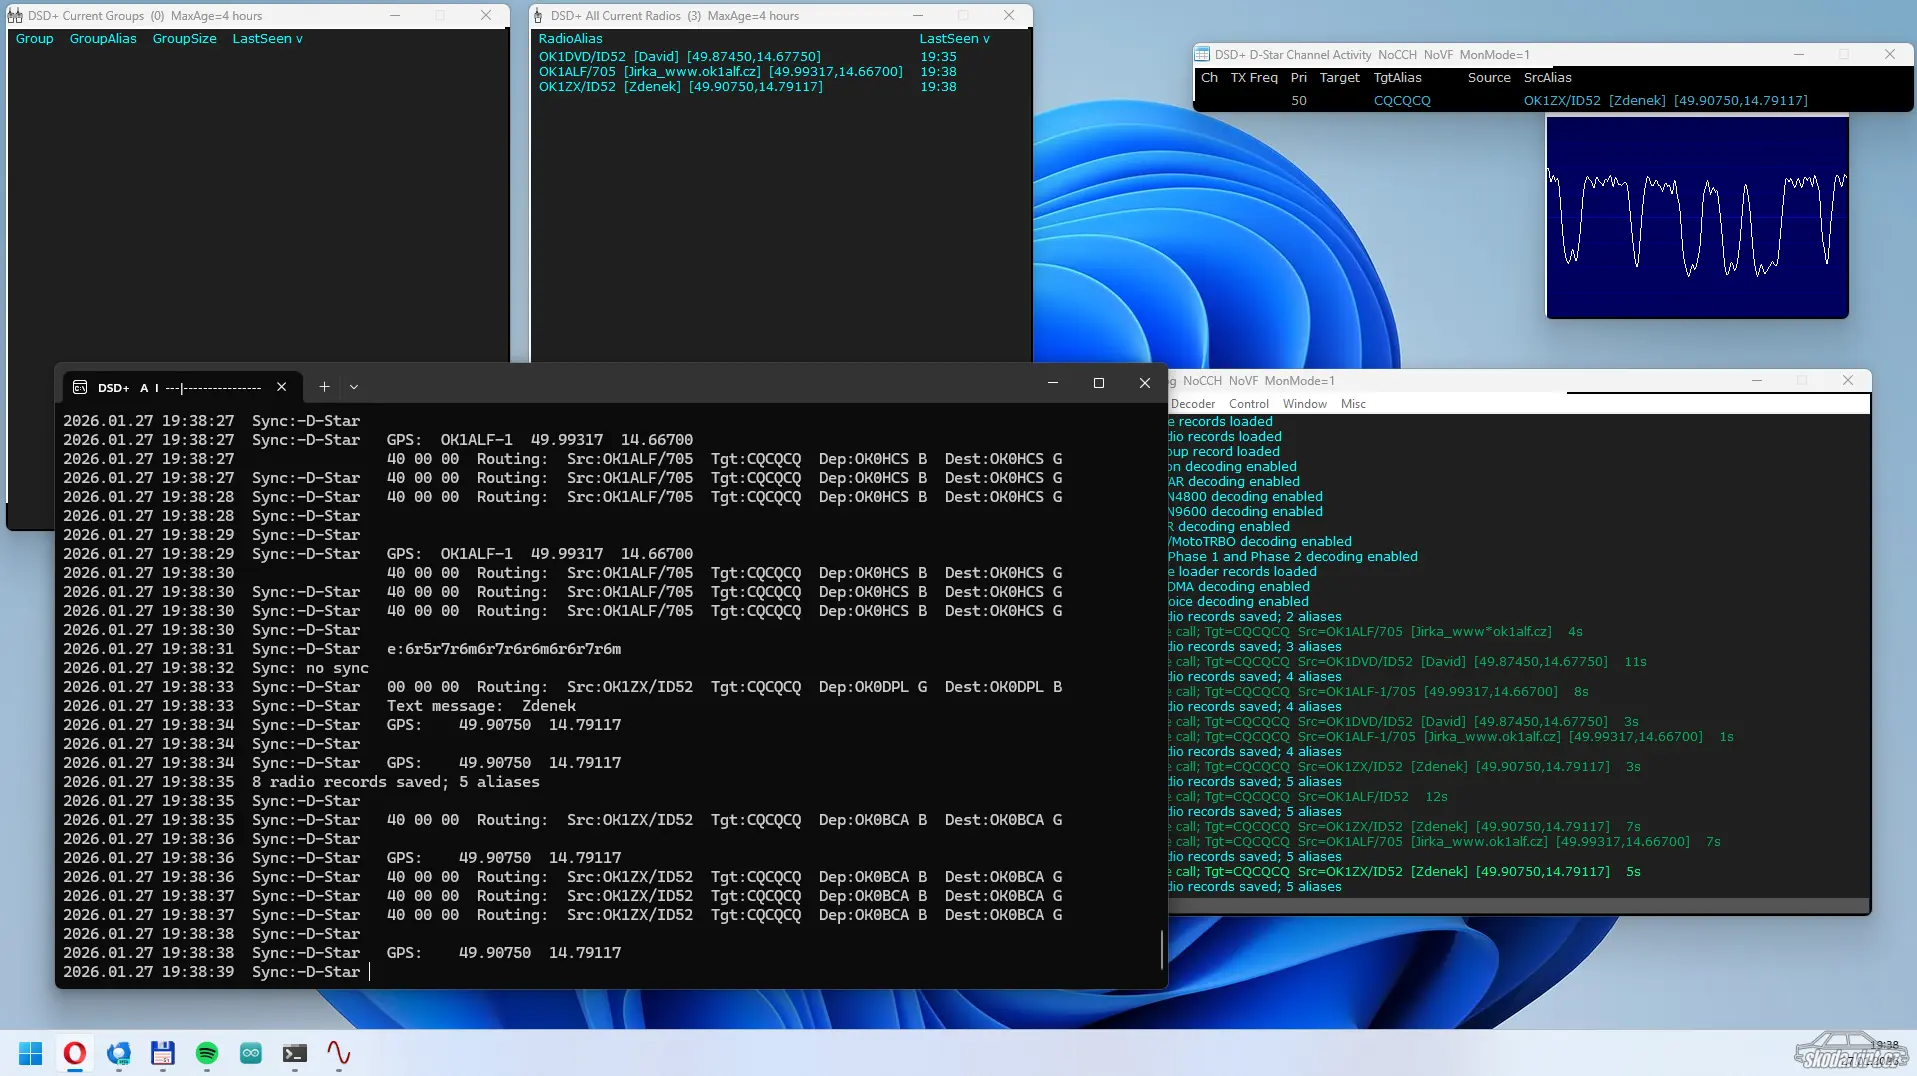Viewport: 1917px width, 1076px height.
Task: Open the red sine wave taskbar app
Action: 339,1053
